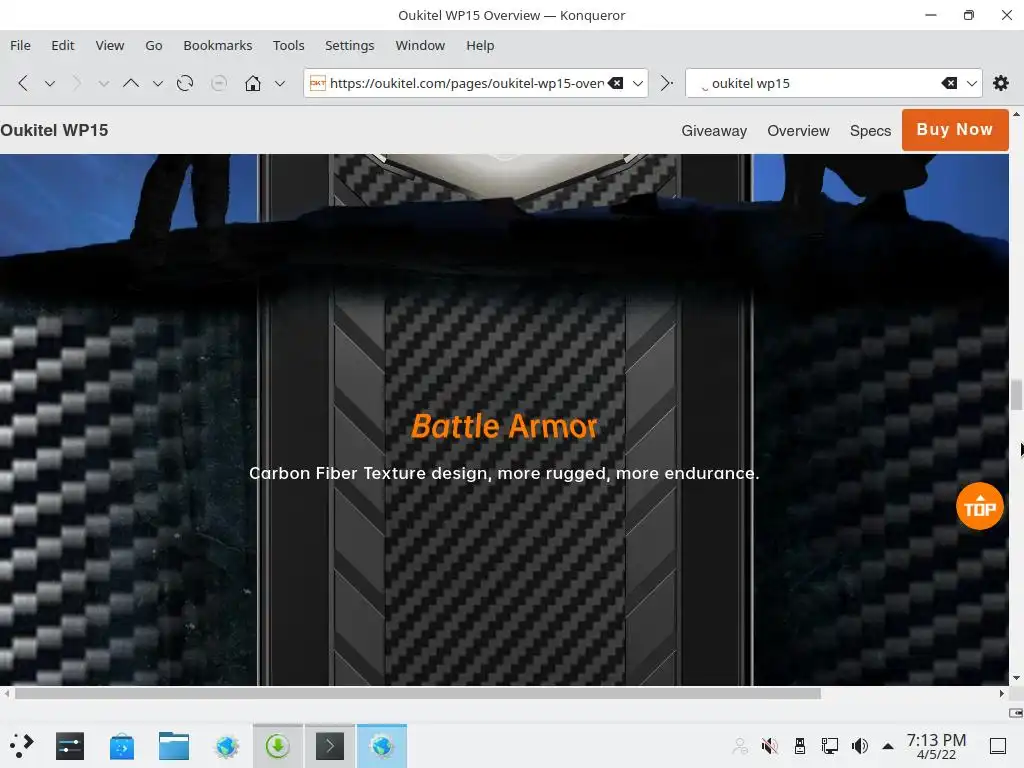Expand the URL history dropdown
This screenshot has width=1024, height=768.
coord(638,84)
